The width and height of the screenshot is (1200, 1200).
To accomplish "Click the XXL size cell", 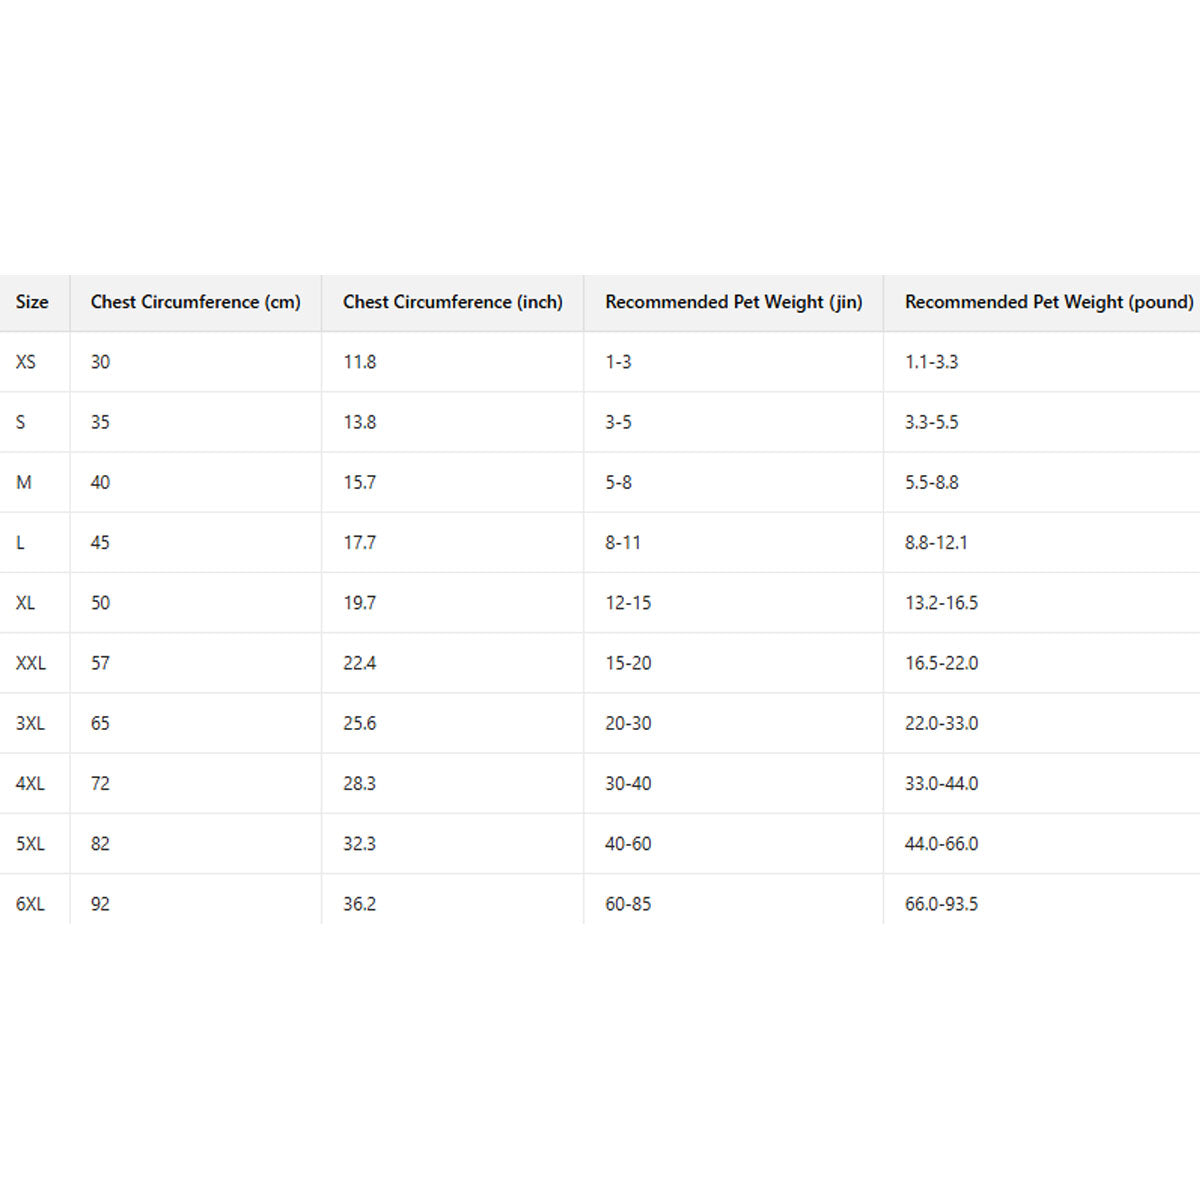I will [31, 663].
